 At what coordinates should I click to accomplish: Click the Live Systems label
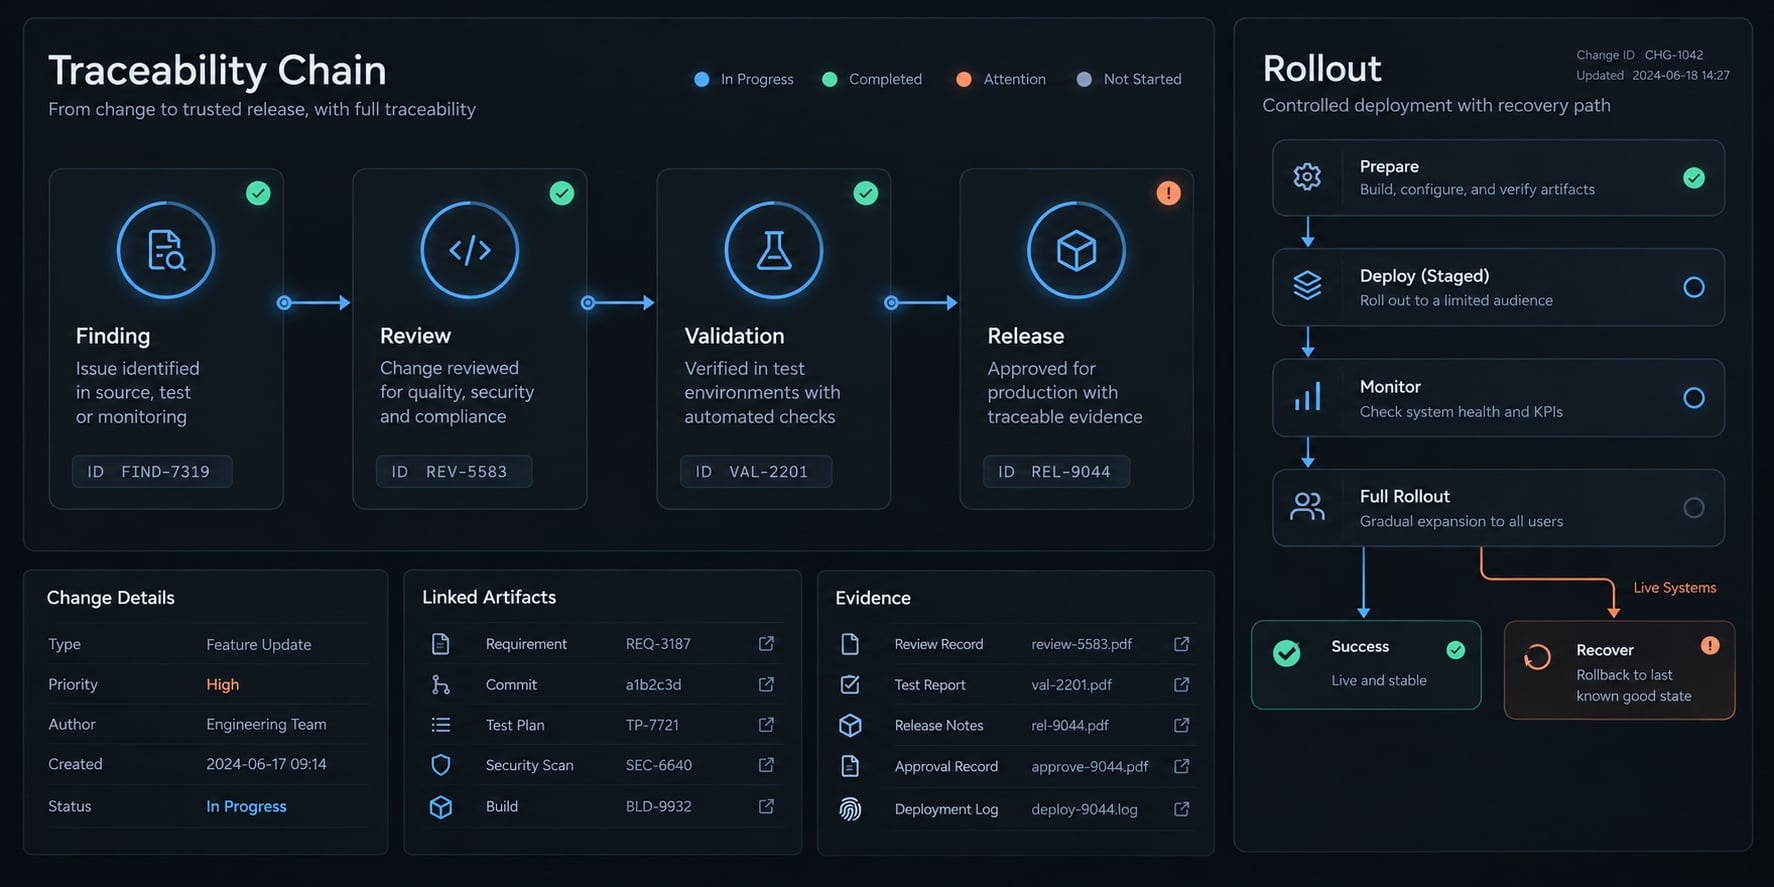click(x=1675, y=588)
